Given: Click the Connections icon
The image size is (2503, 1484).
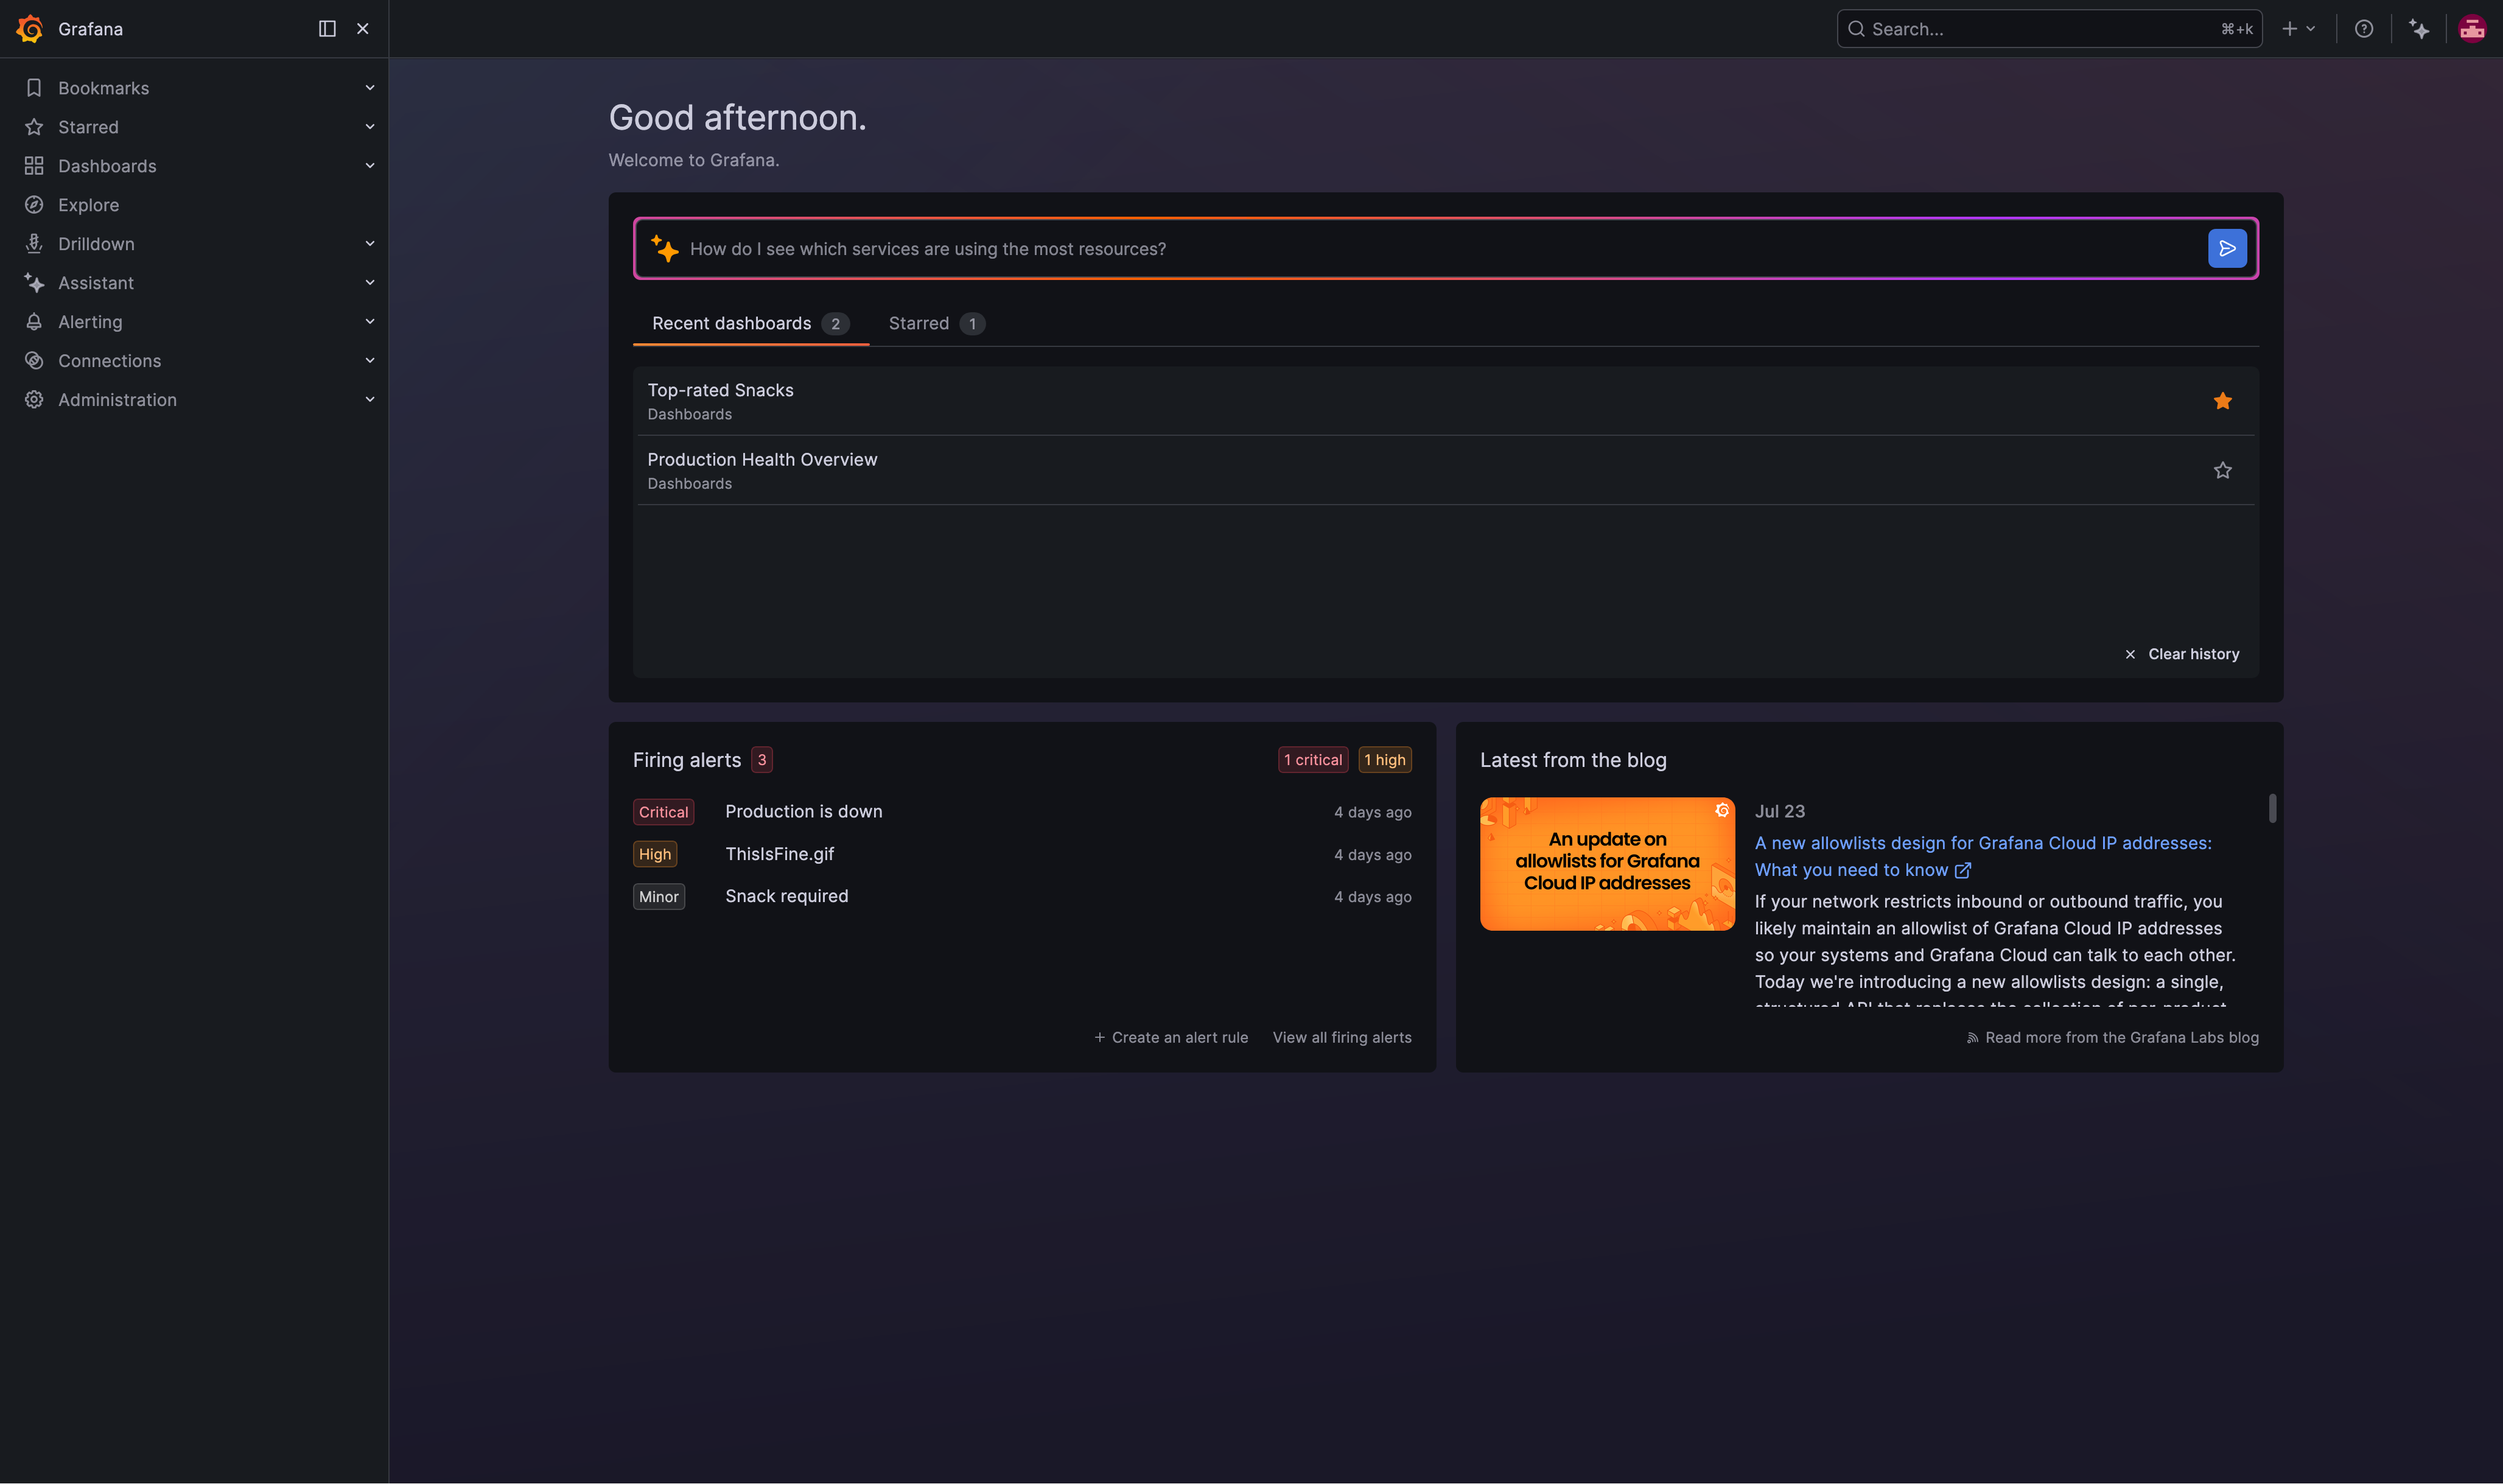Looking at the screenshot, I should (34, 361).
